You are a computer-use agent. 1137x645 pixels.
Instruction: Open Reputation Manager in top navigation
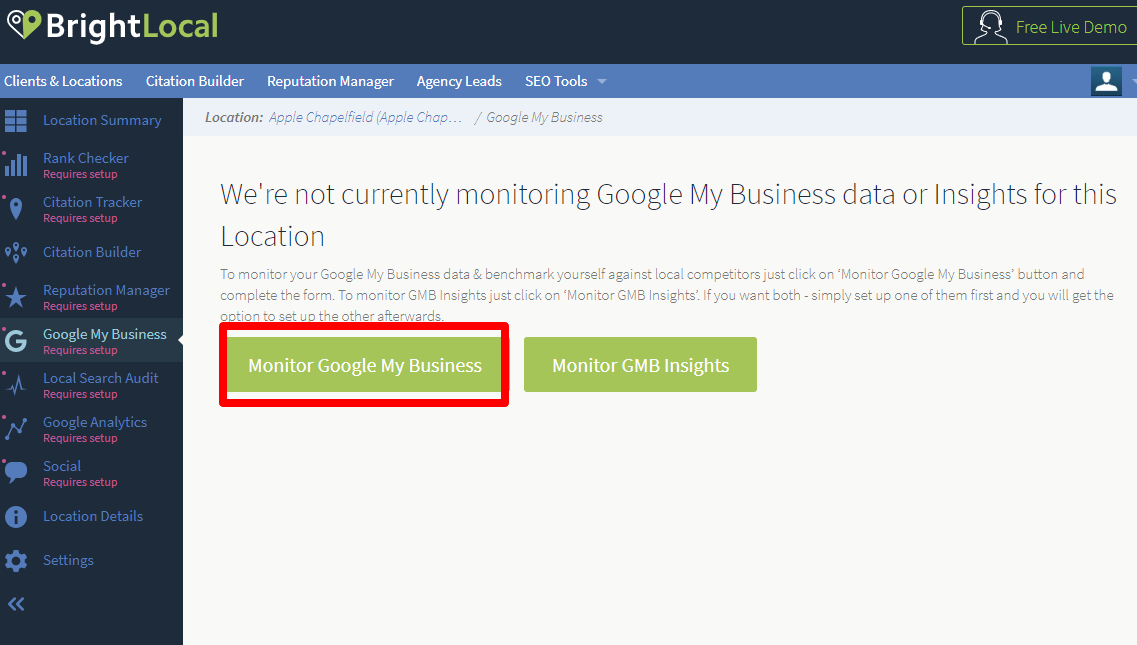point(331,81)
